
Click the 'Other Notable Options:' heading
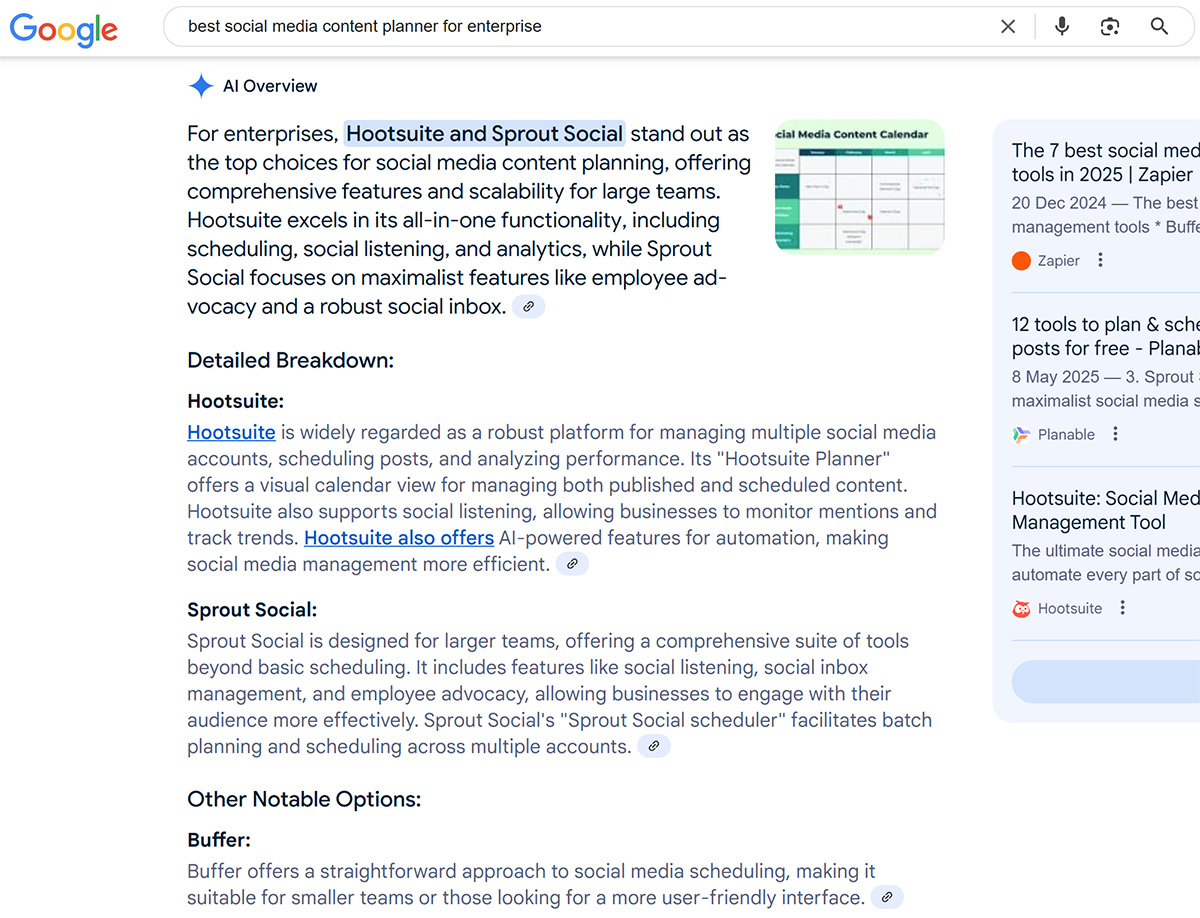tap(304, 799)
